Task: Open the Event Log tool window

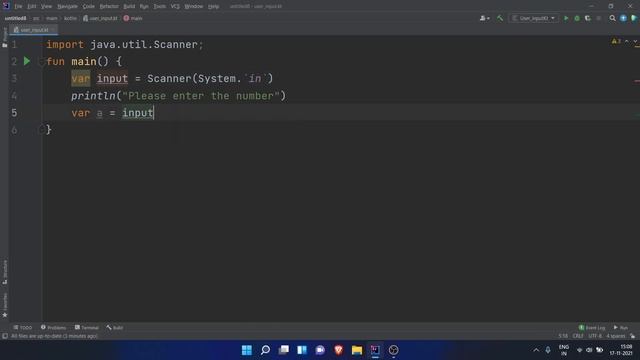Action: (592, 328)
